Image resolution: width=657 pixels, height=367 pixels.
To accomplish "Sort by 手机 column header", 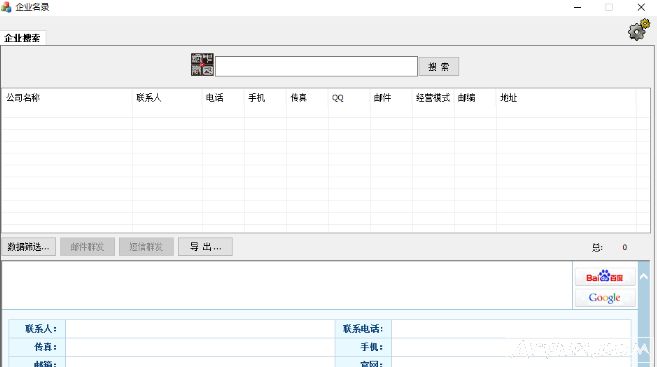I will click(x=265, y=98).
